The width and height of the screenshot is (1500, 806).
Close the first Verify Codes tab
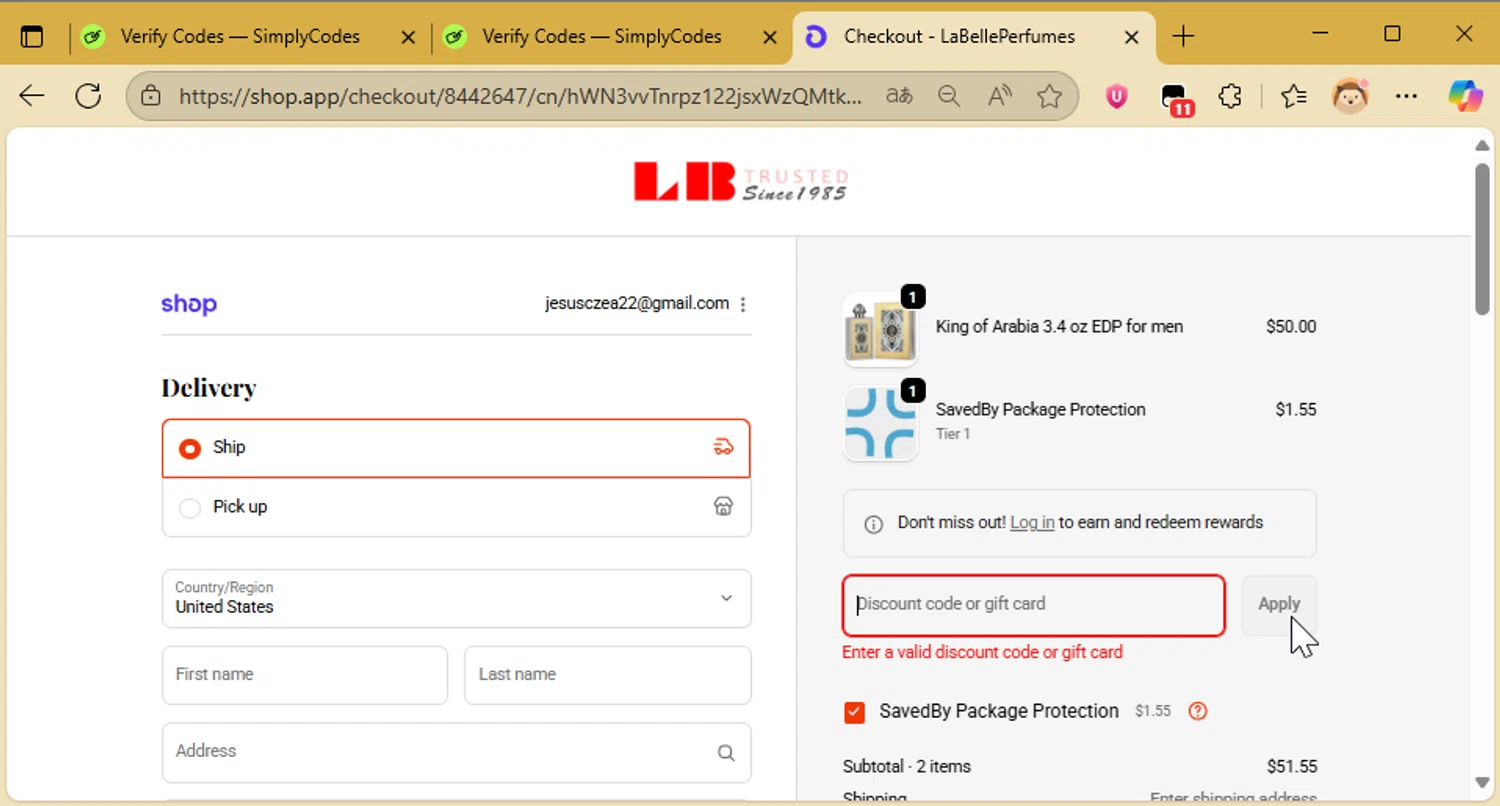click(x=408, y=37)
